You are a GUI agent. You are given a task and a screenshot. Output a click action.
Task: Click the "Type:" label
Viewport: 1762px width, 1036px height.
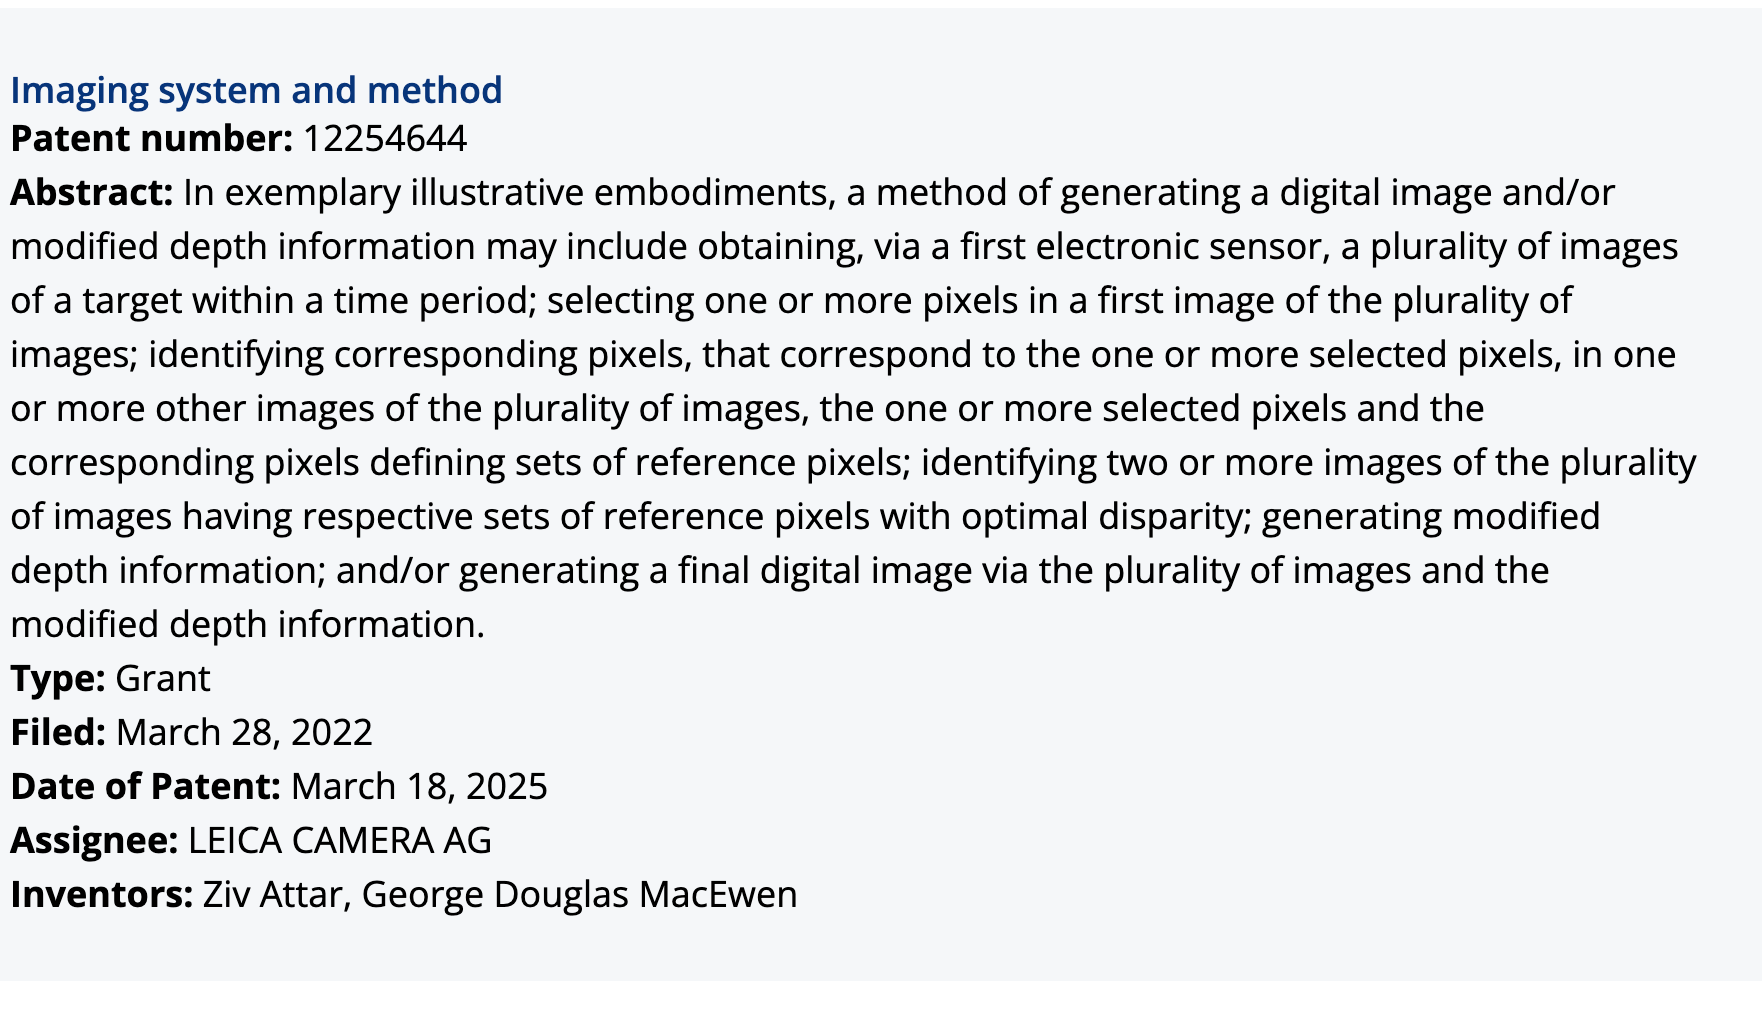58,678
